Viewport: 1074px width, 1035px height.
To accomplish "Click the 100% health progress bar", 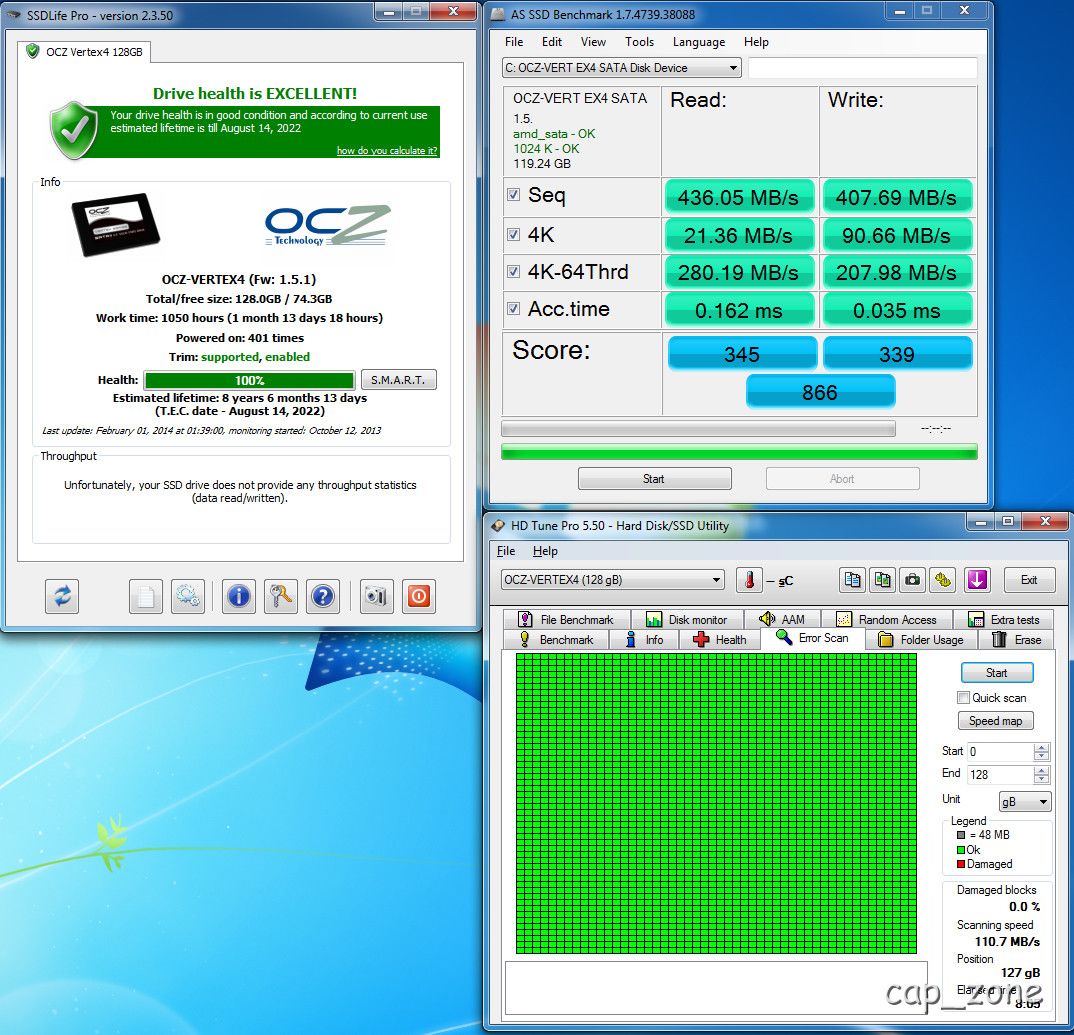I will [x=249, y=380].
